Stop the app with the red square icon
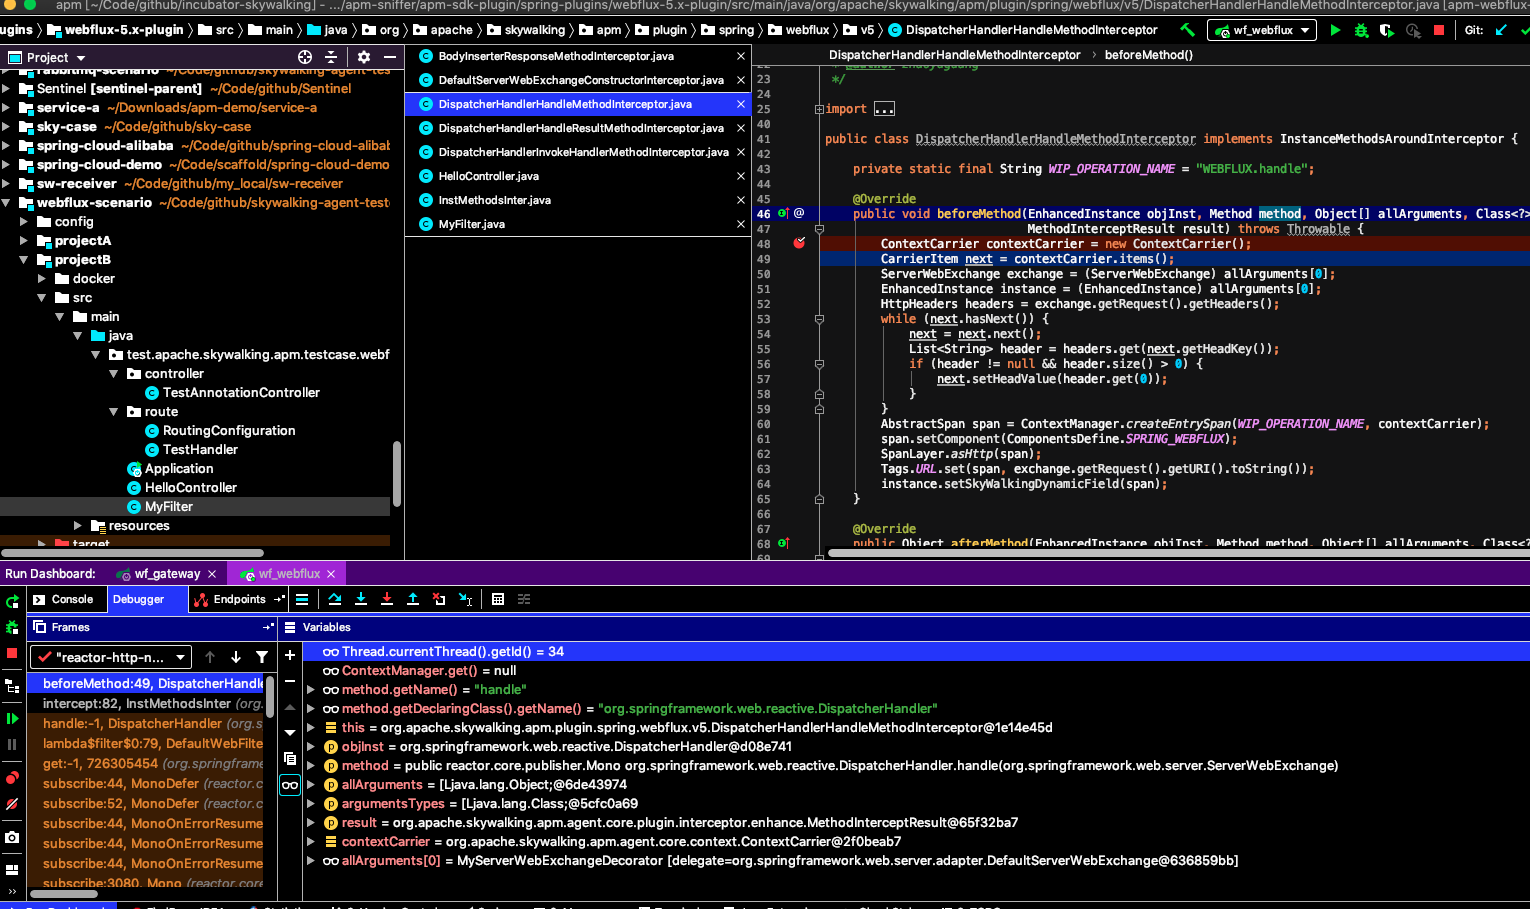The height and width of the screenshot is (909, 1530). (1440, 30)
